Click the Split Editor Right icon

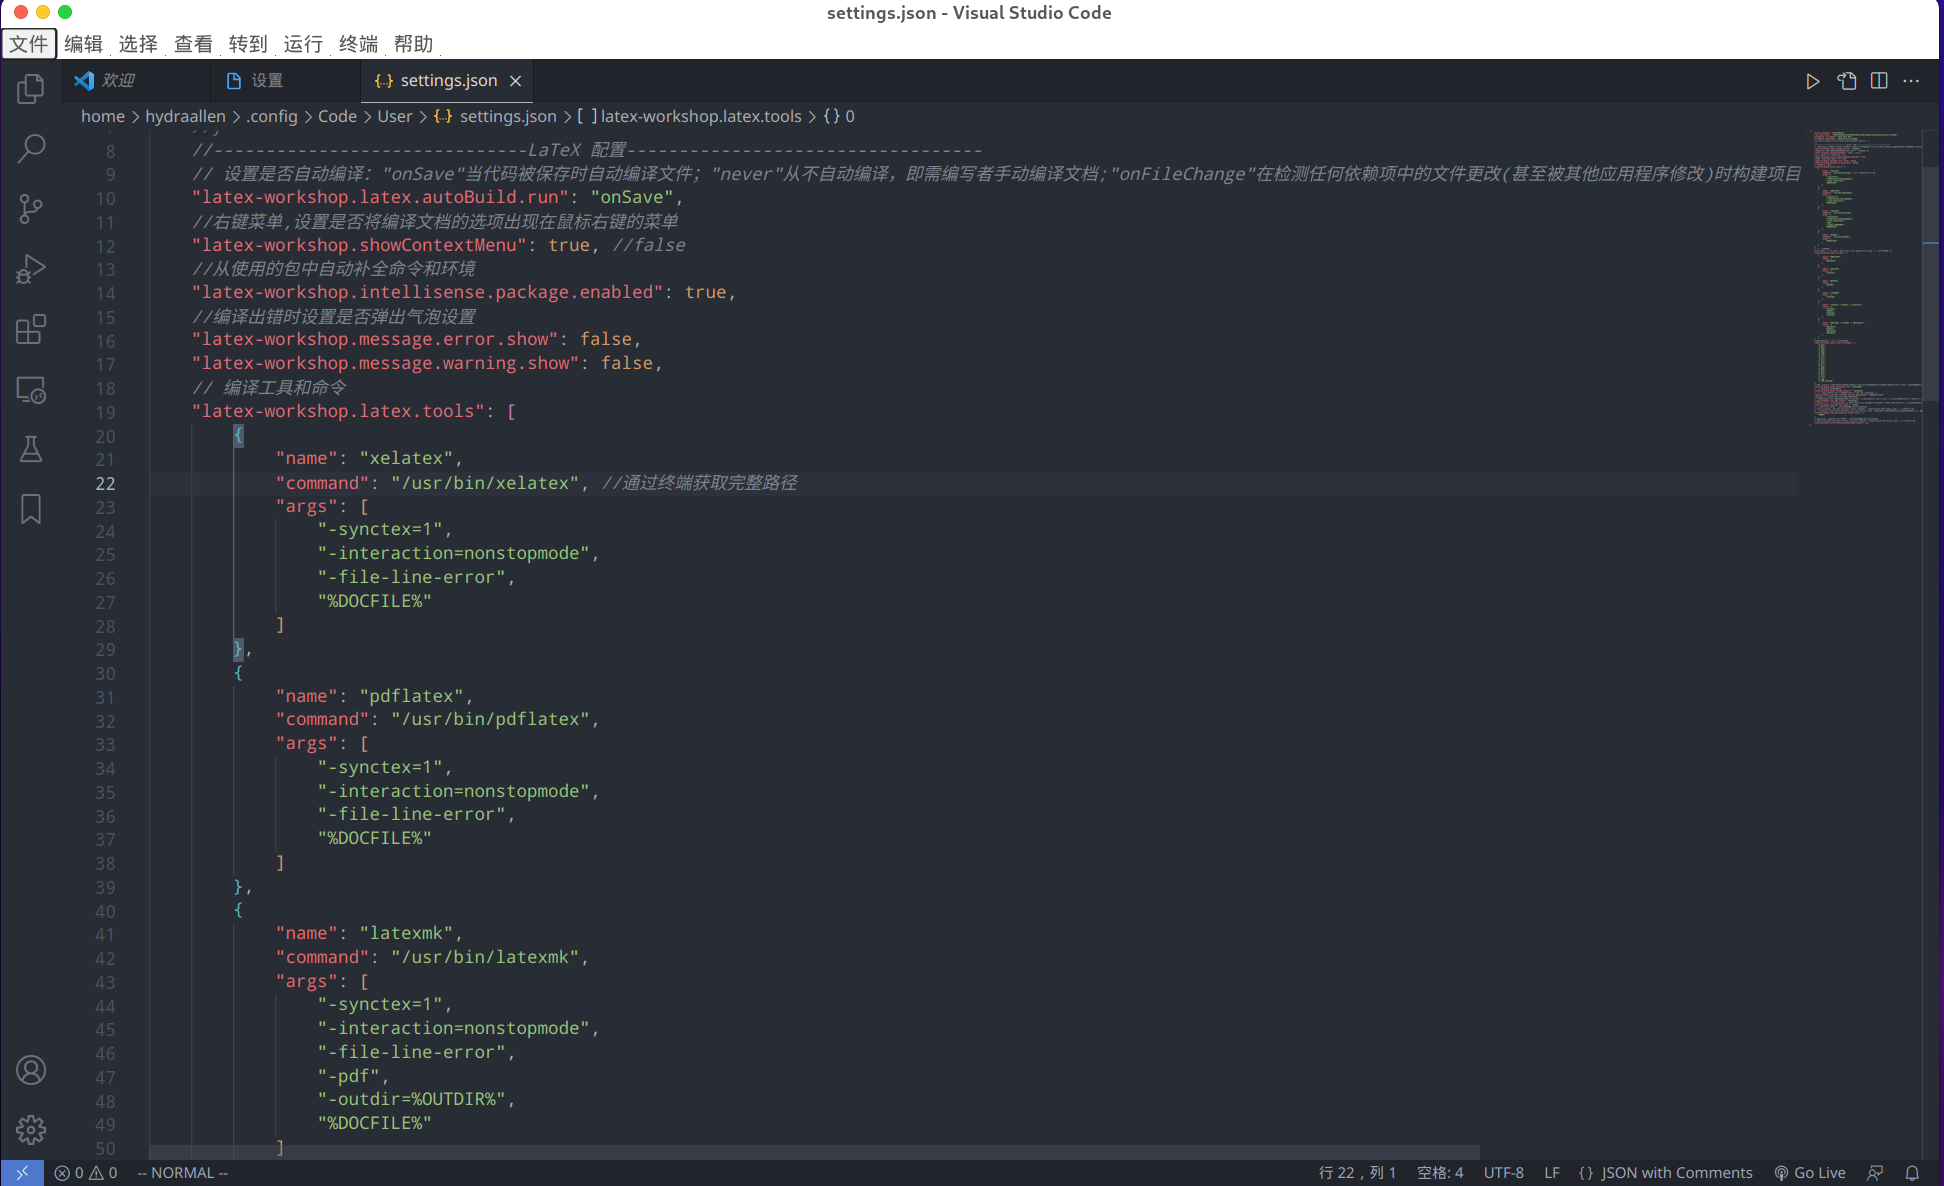[1879, 81]
